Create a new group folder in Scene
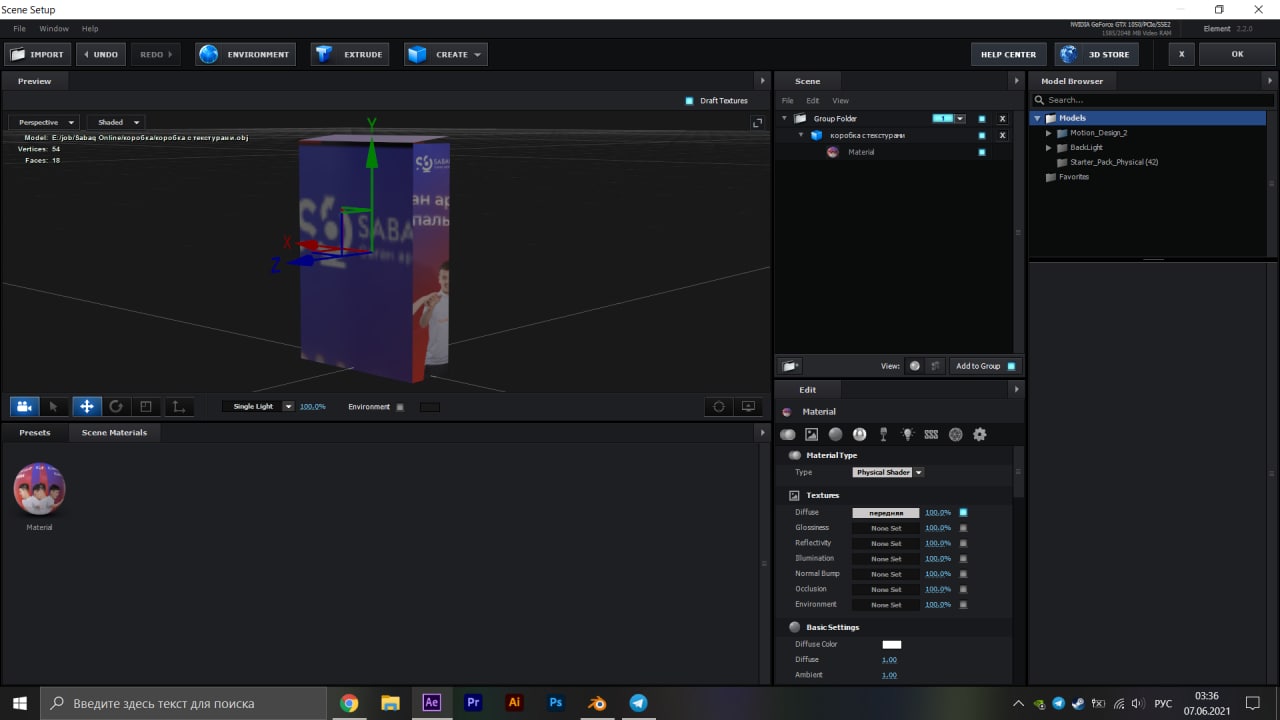This screenshot has height=720, width=1280. [x=789, y=366]
